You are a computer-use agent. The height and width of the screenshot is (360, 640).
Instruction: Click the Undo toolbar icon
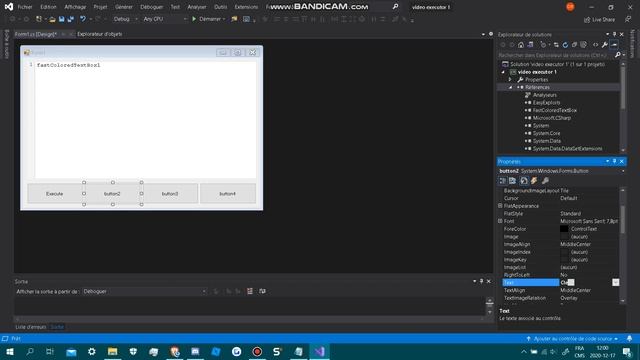pyautogui.click(x=83, y=19)
